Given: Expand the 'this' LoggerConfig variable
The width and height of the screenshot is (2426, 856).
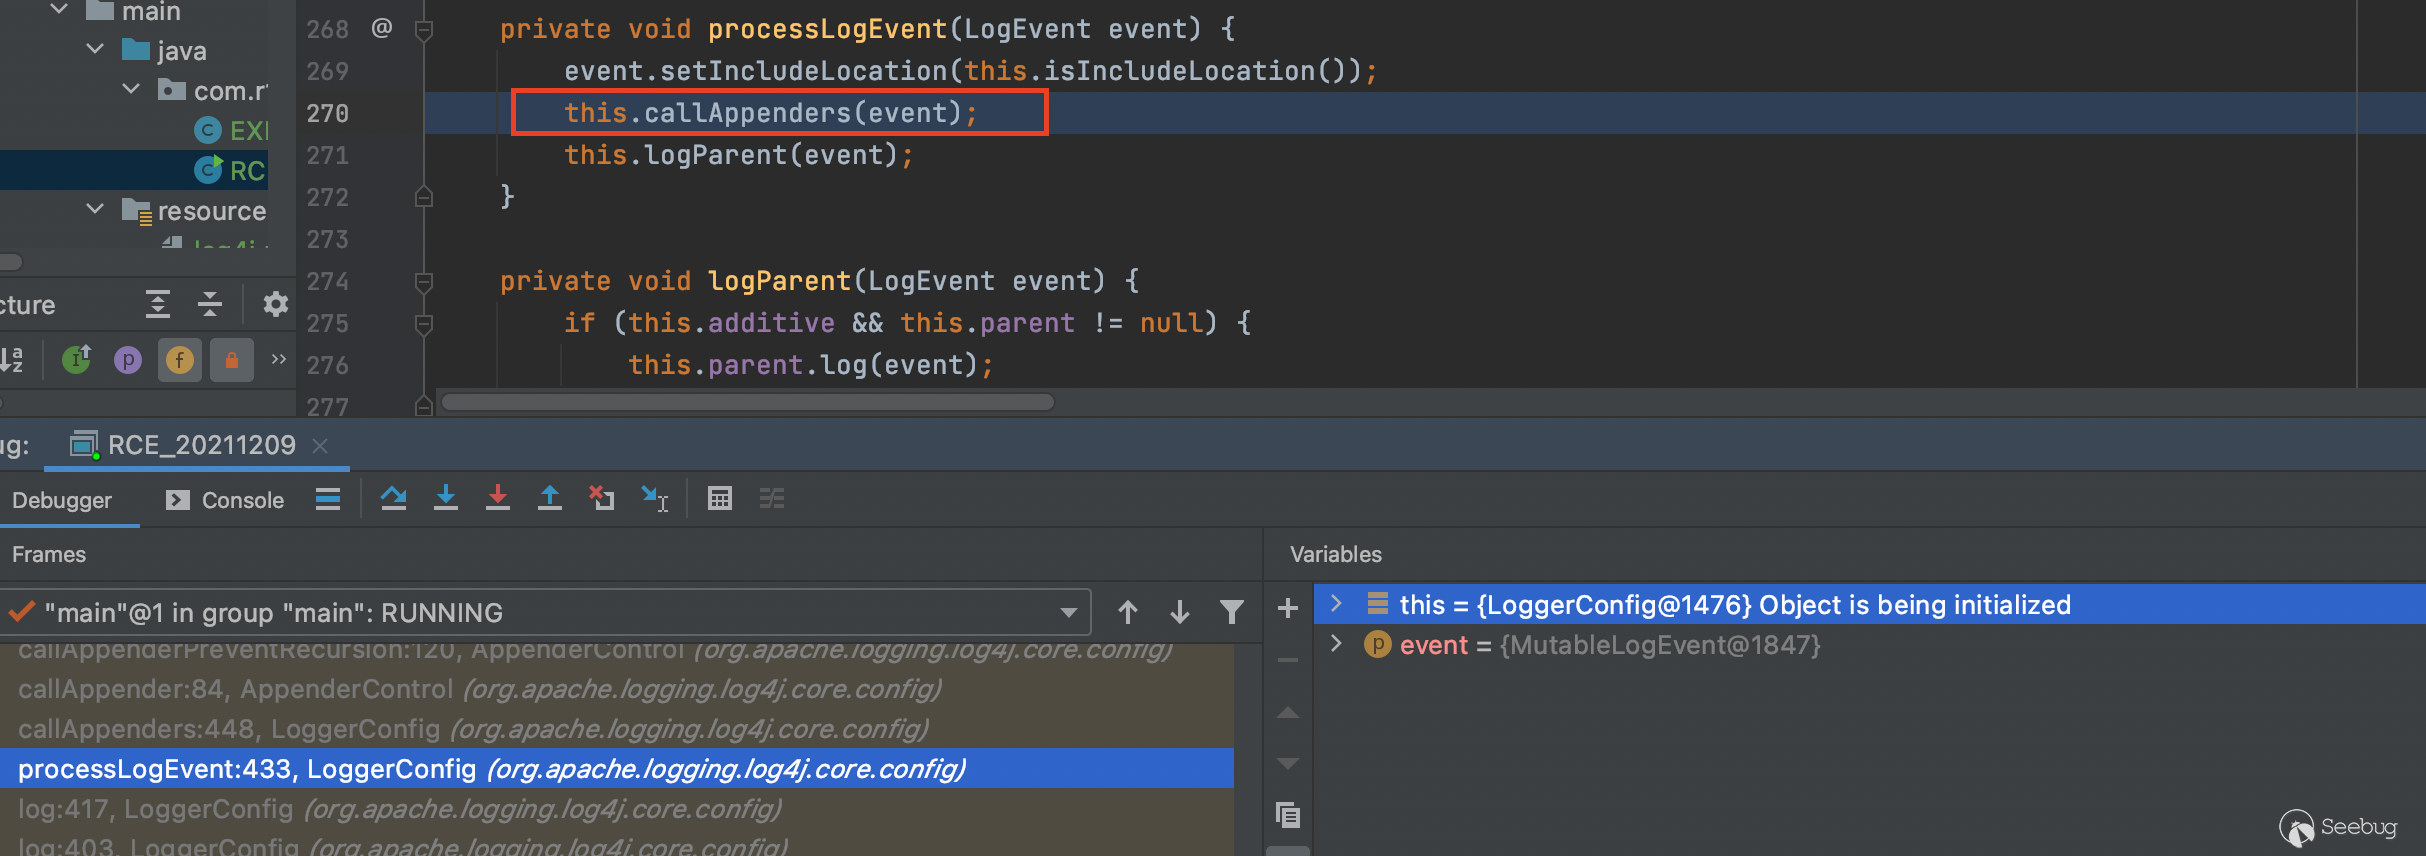Looking at the screenshot, I should pos(1336,604).
